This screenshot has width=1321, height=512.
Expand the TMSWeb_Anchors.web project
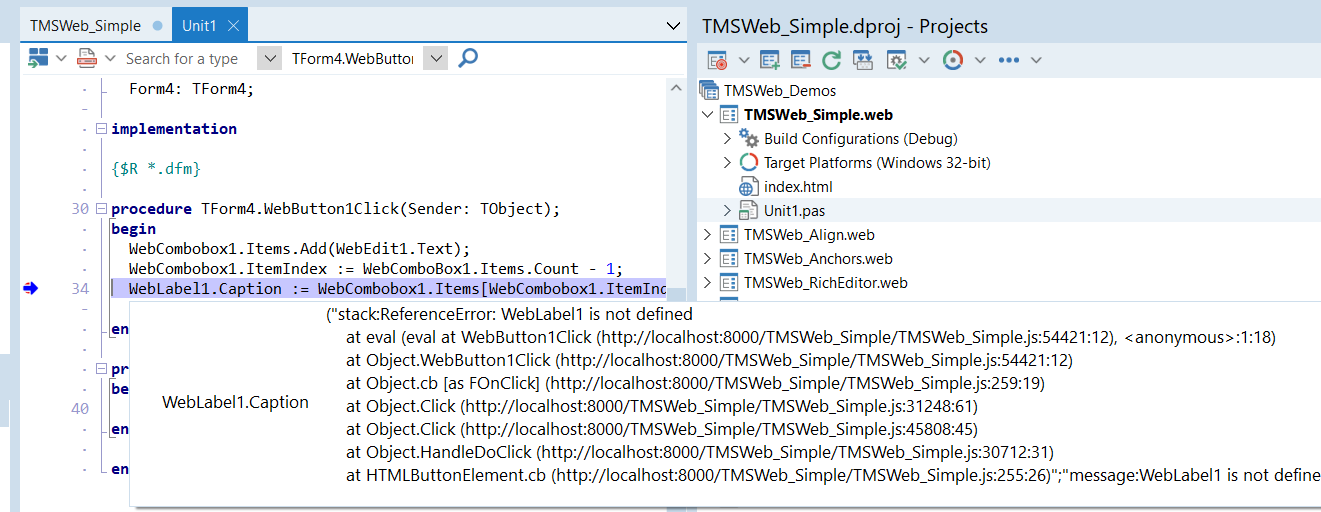click(x=708, y=258)
